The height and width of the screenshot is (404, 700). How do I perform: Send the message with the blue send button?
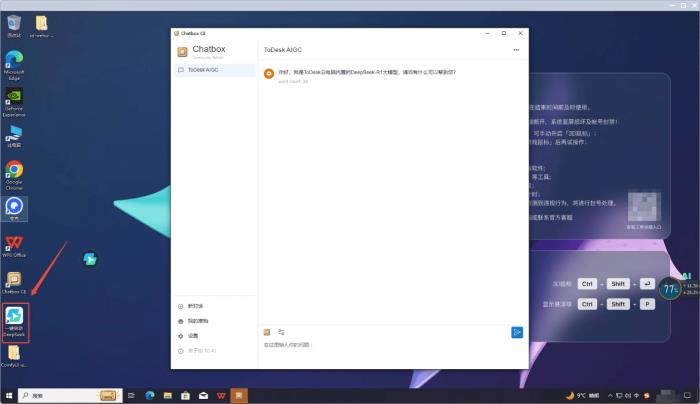(517, 333)
